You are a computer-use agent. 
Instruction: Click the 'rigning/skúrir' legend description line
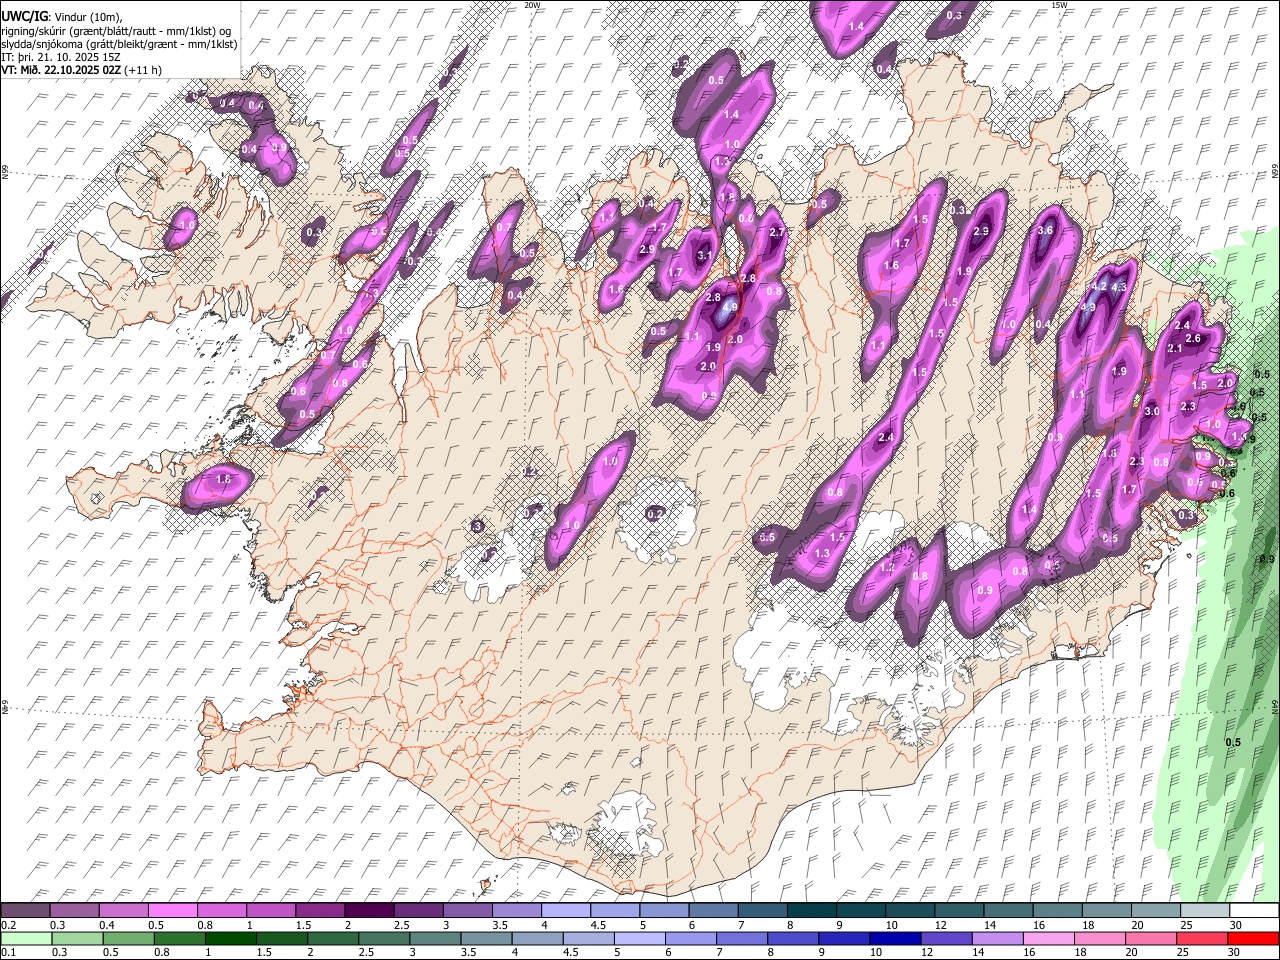point(117,30)
